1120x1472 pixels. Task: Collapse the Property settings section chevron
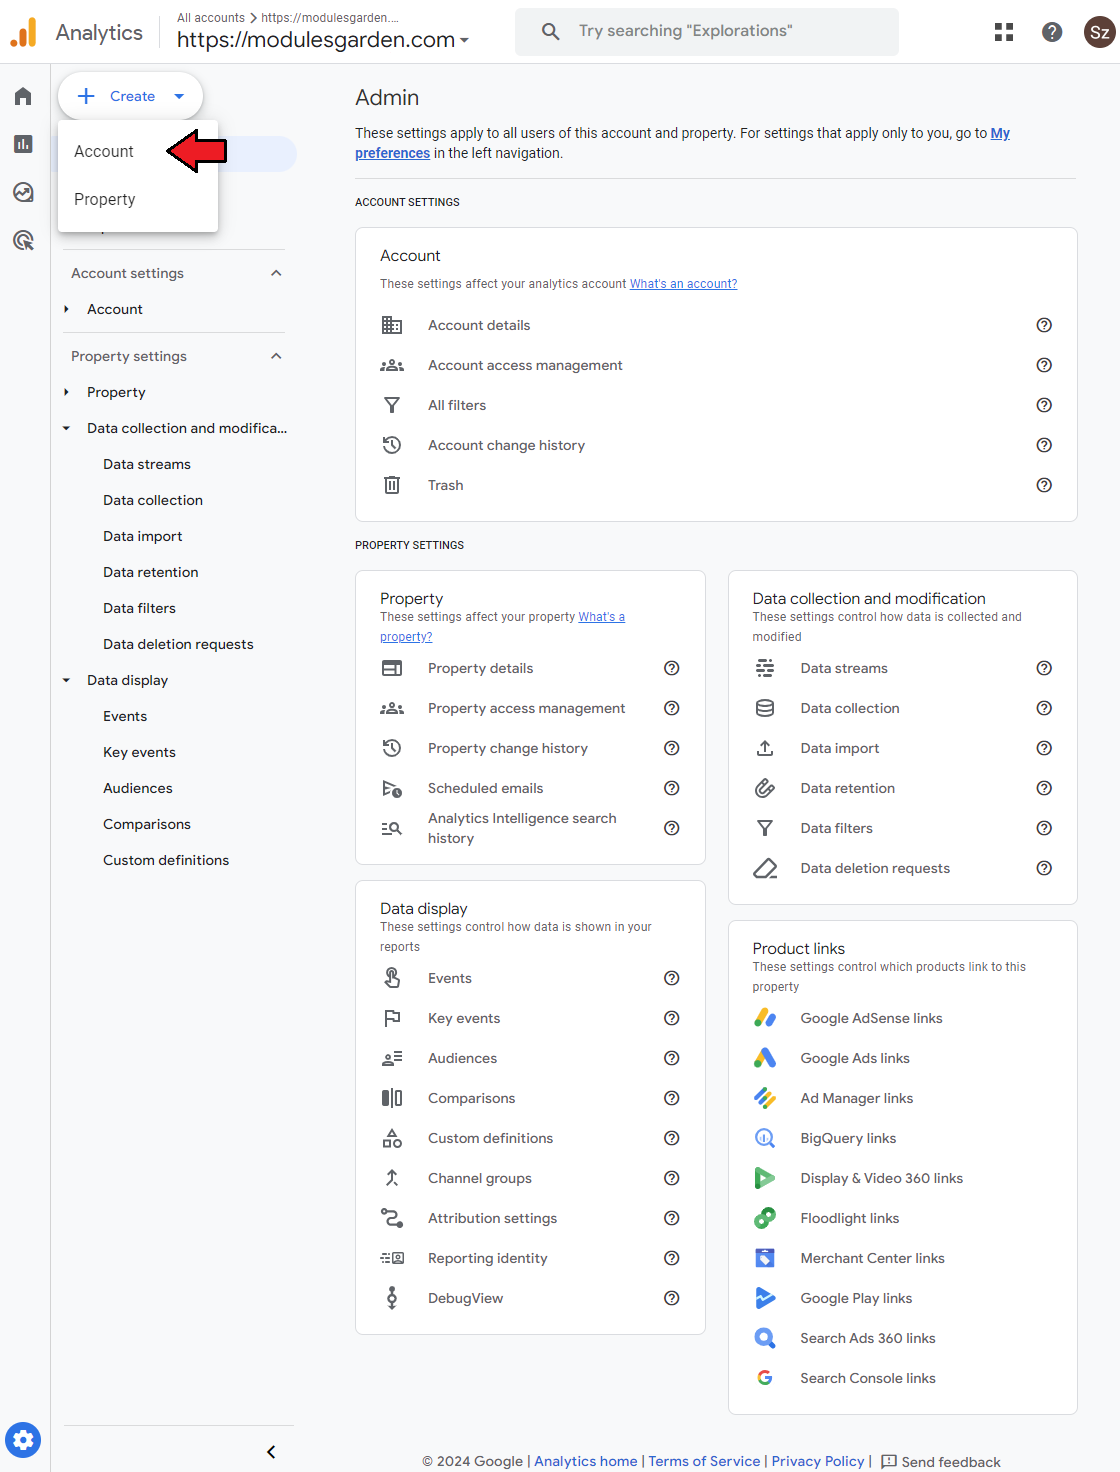tap(276, 356)
